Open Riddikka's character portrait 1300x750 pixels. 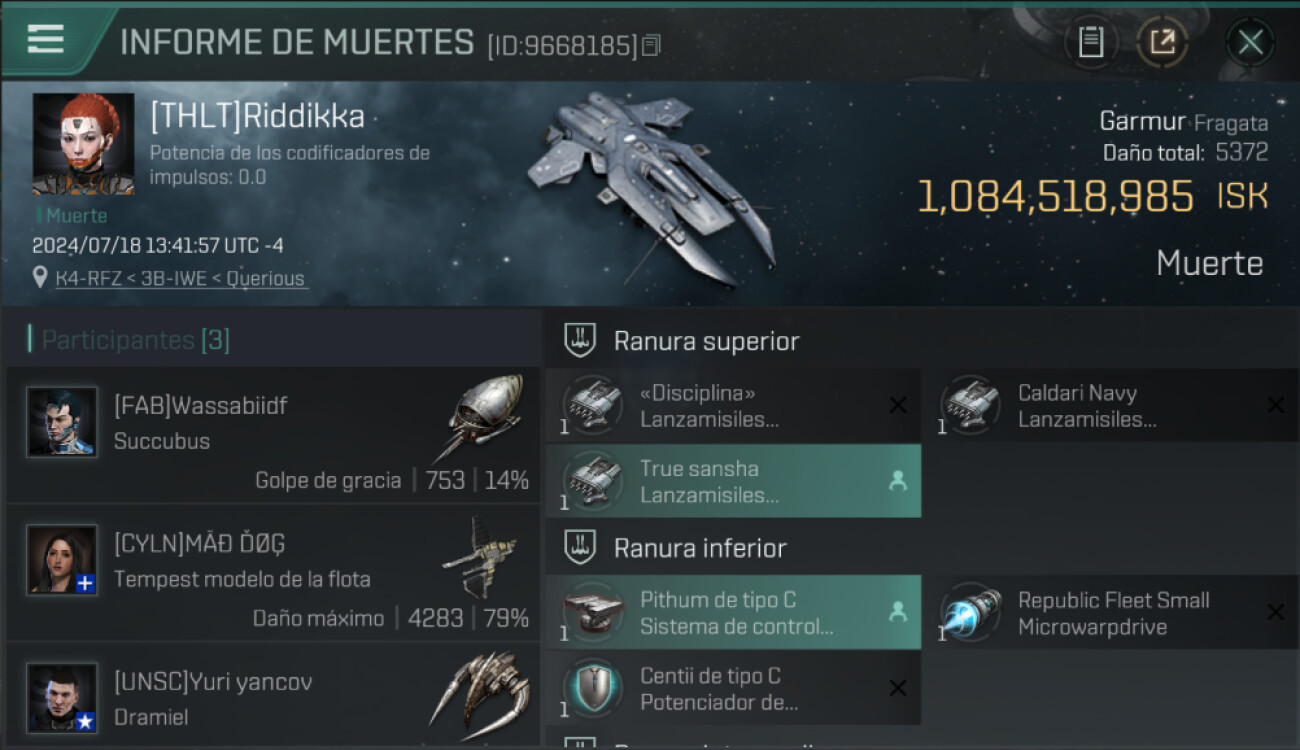[83, 144]
